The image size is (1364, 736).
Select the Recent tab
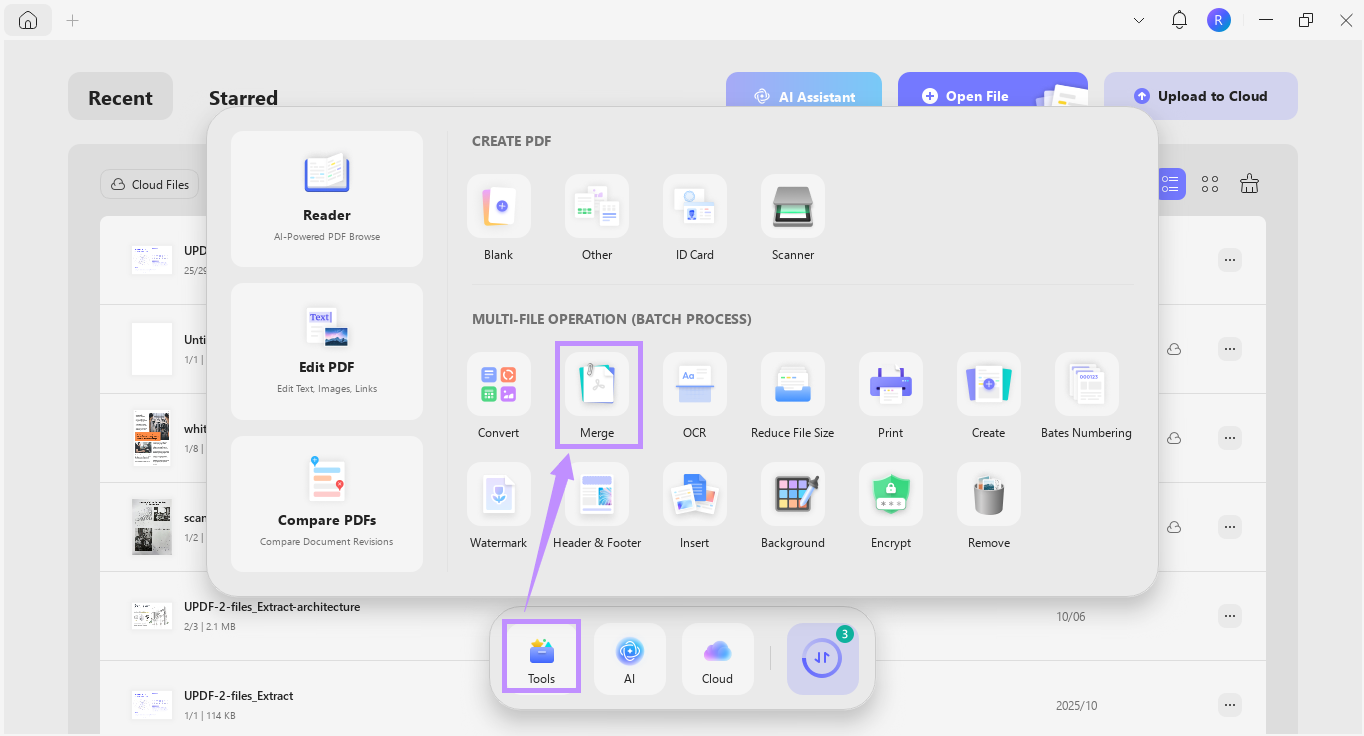[120, 96]
